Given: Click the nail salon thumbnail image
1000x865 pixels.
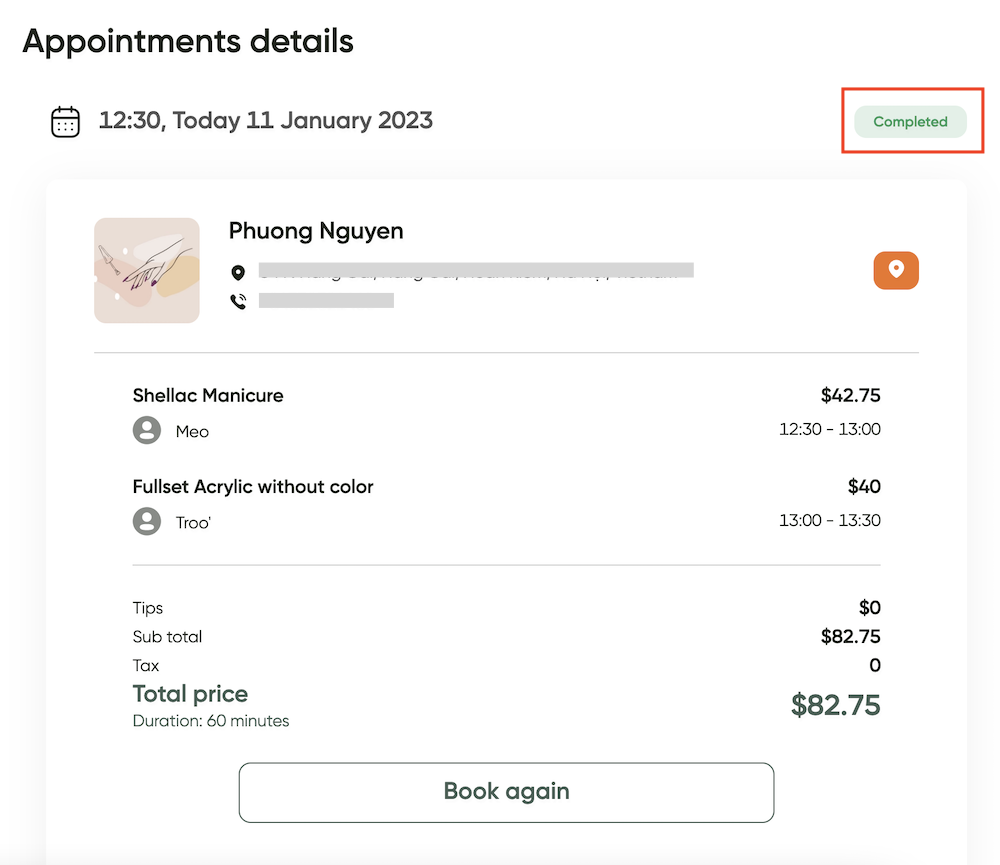Looking at the screenshot, I should click(x=147, y=270).
